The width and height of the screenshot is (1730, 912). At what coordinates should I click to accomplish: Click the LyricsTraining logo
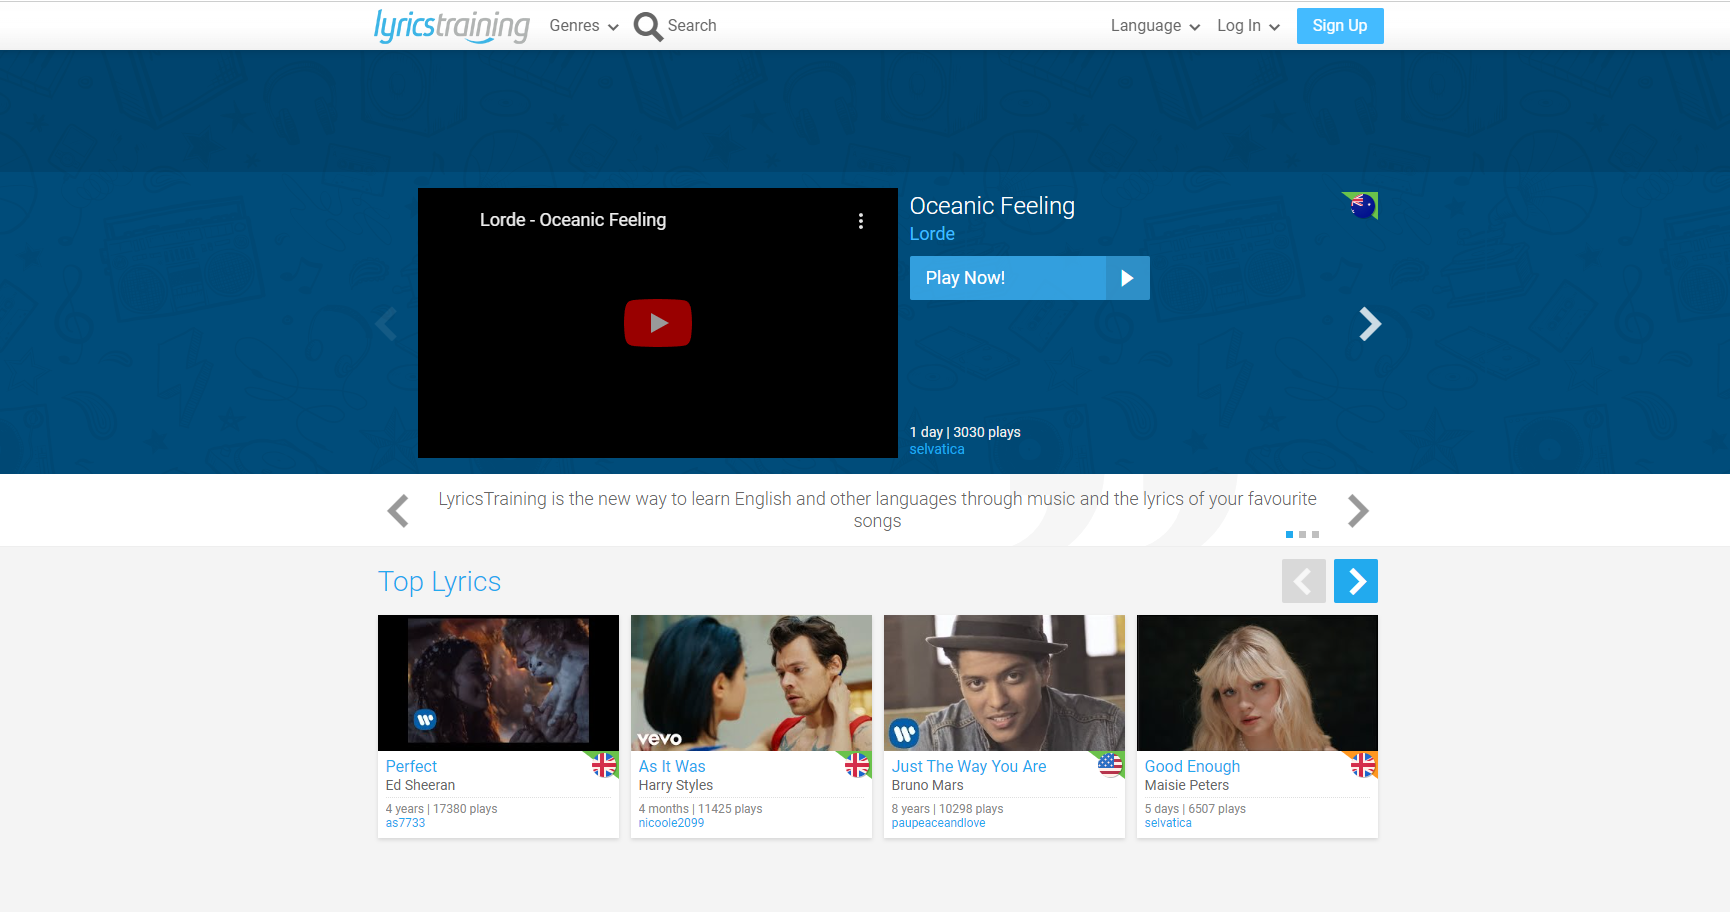click(x=451, y=26)
